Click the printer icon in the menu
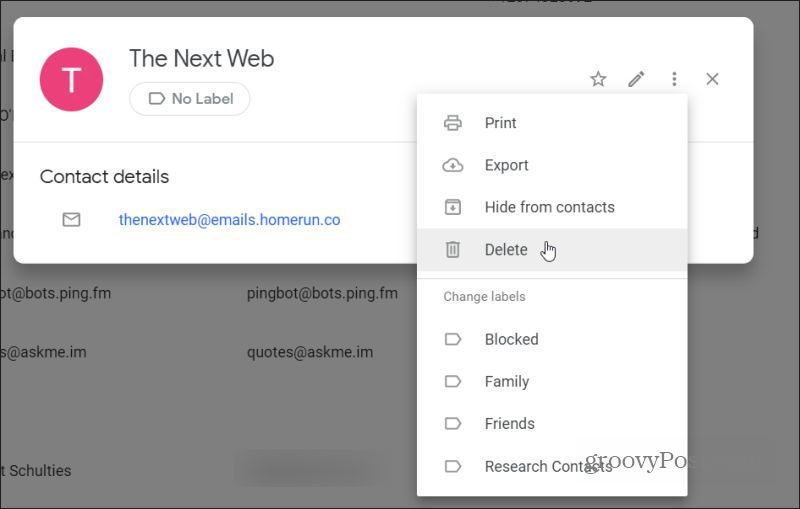The image size is (800, 509). point(453,123)
